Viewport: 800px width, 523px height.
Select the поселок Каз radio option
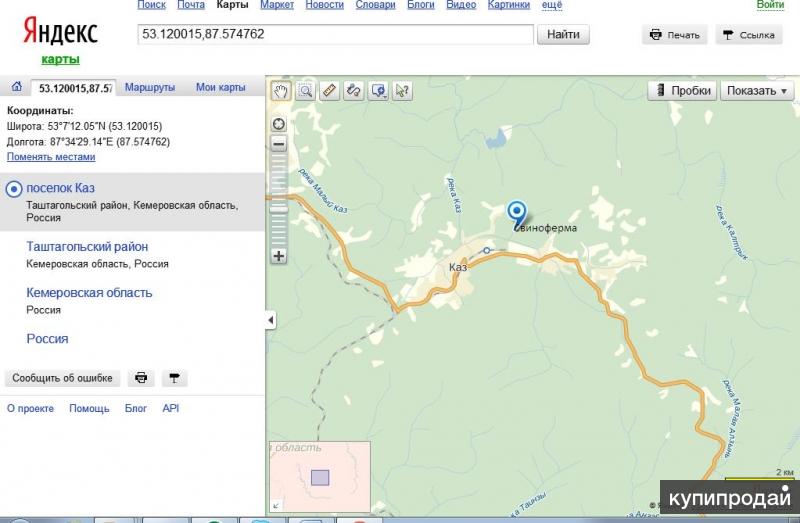tap(14, 189)
